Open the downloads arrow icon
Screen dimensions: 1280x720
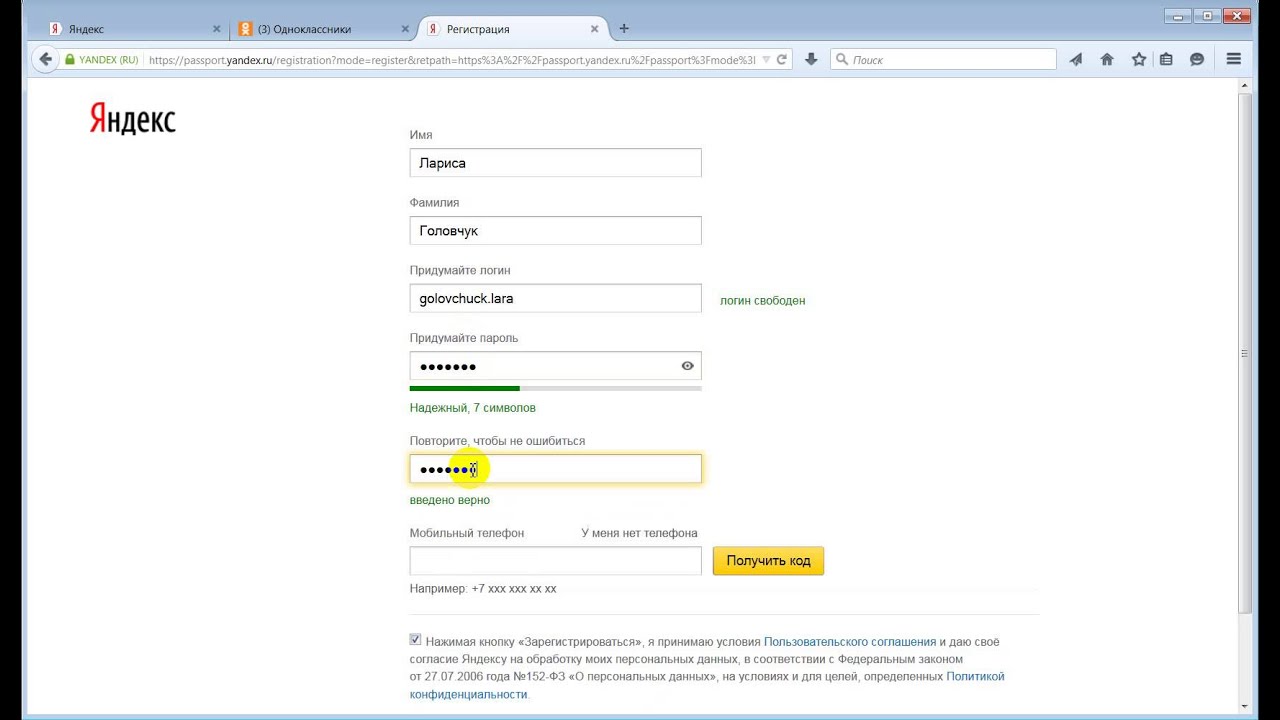pos(811,60)
